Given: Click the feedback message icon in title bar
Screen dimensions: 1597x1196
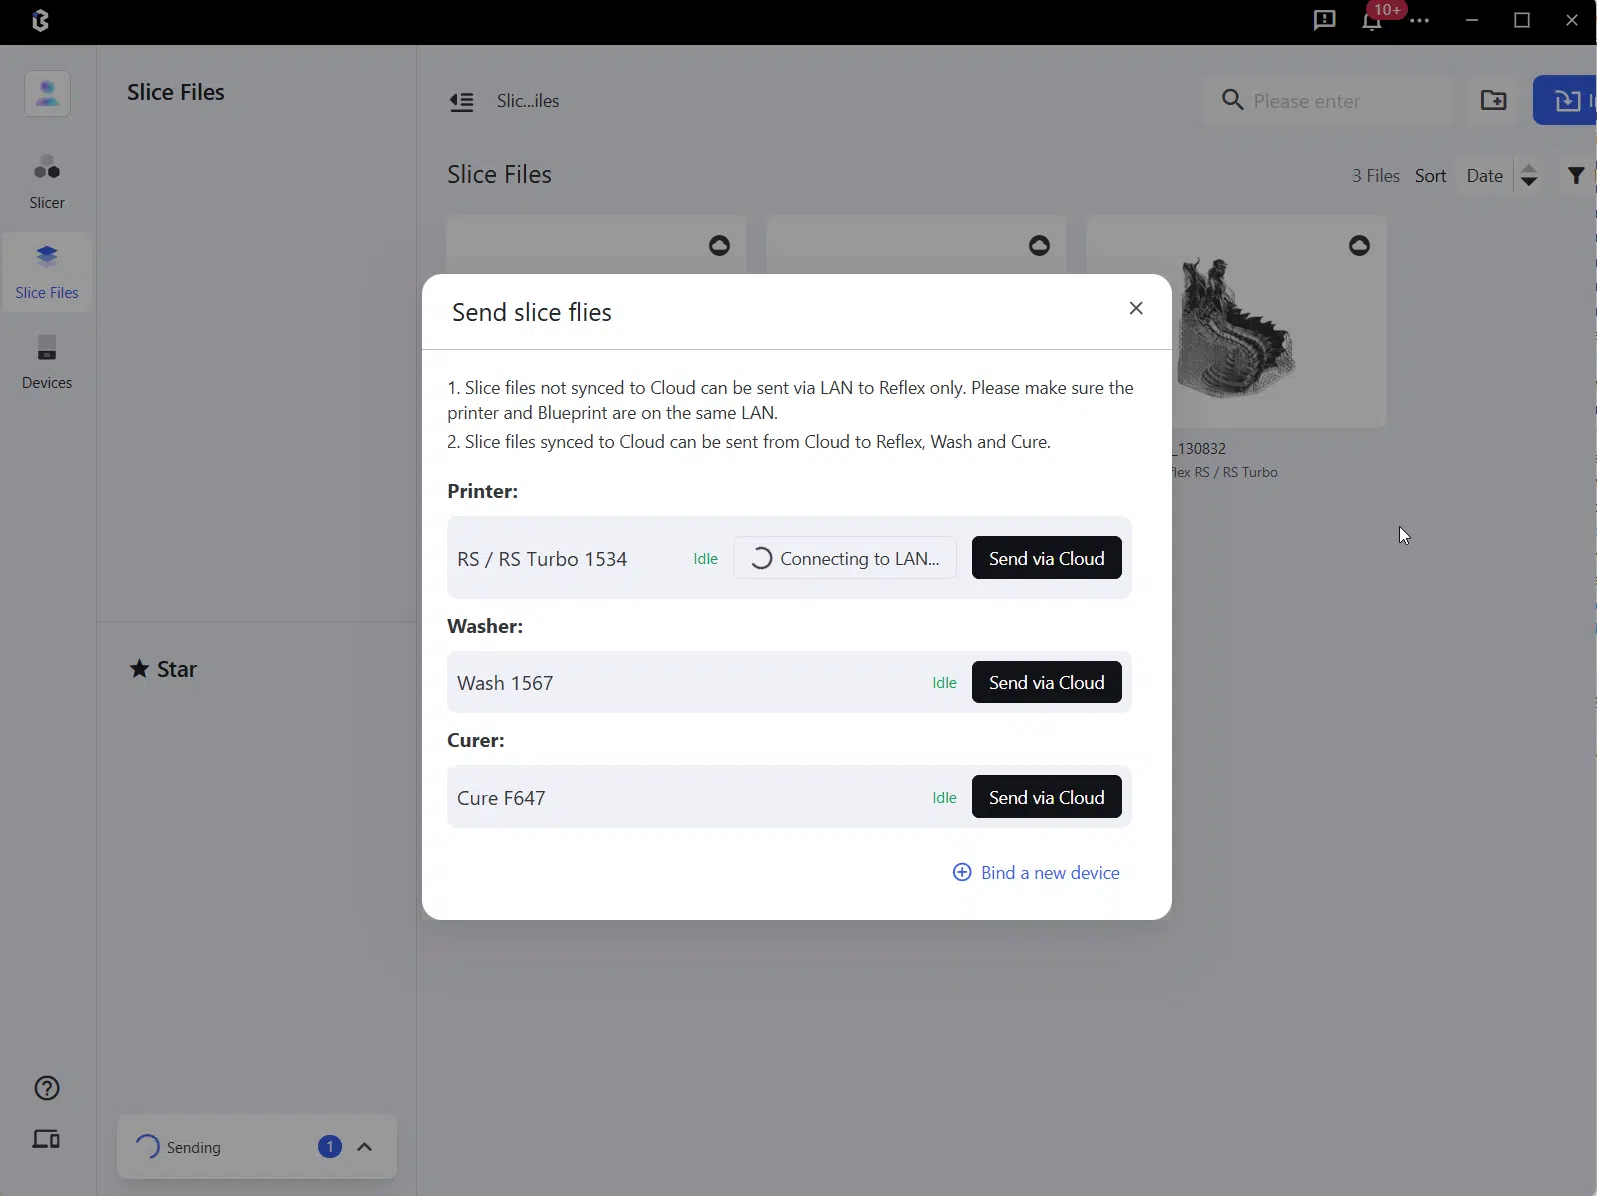Looking at the screenshot, I should tap(1324, 21).
